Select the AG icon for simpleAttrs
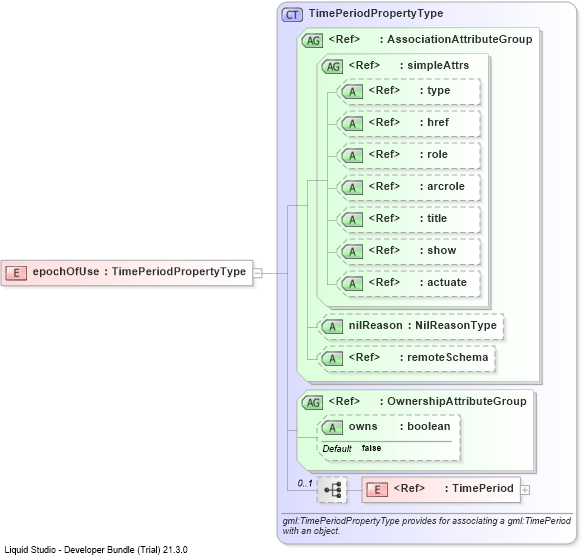The width and height of the screenshot is (581, 555). click(332, 67)
